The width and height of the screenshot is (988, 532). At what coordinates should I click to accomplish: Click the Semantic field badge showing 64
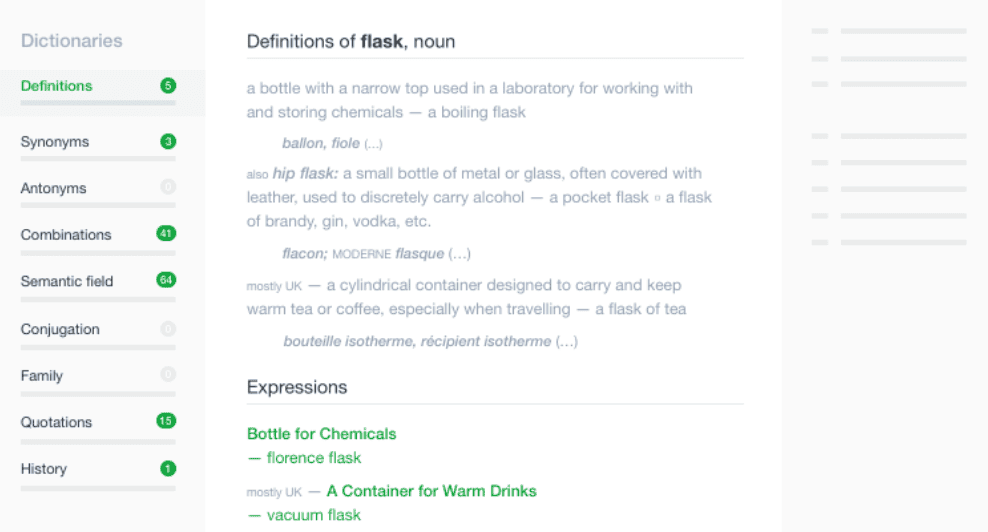166,280
